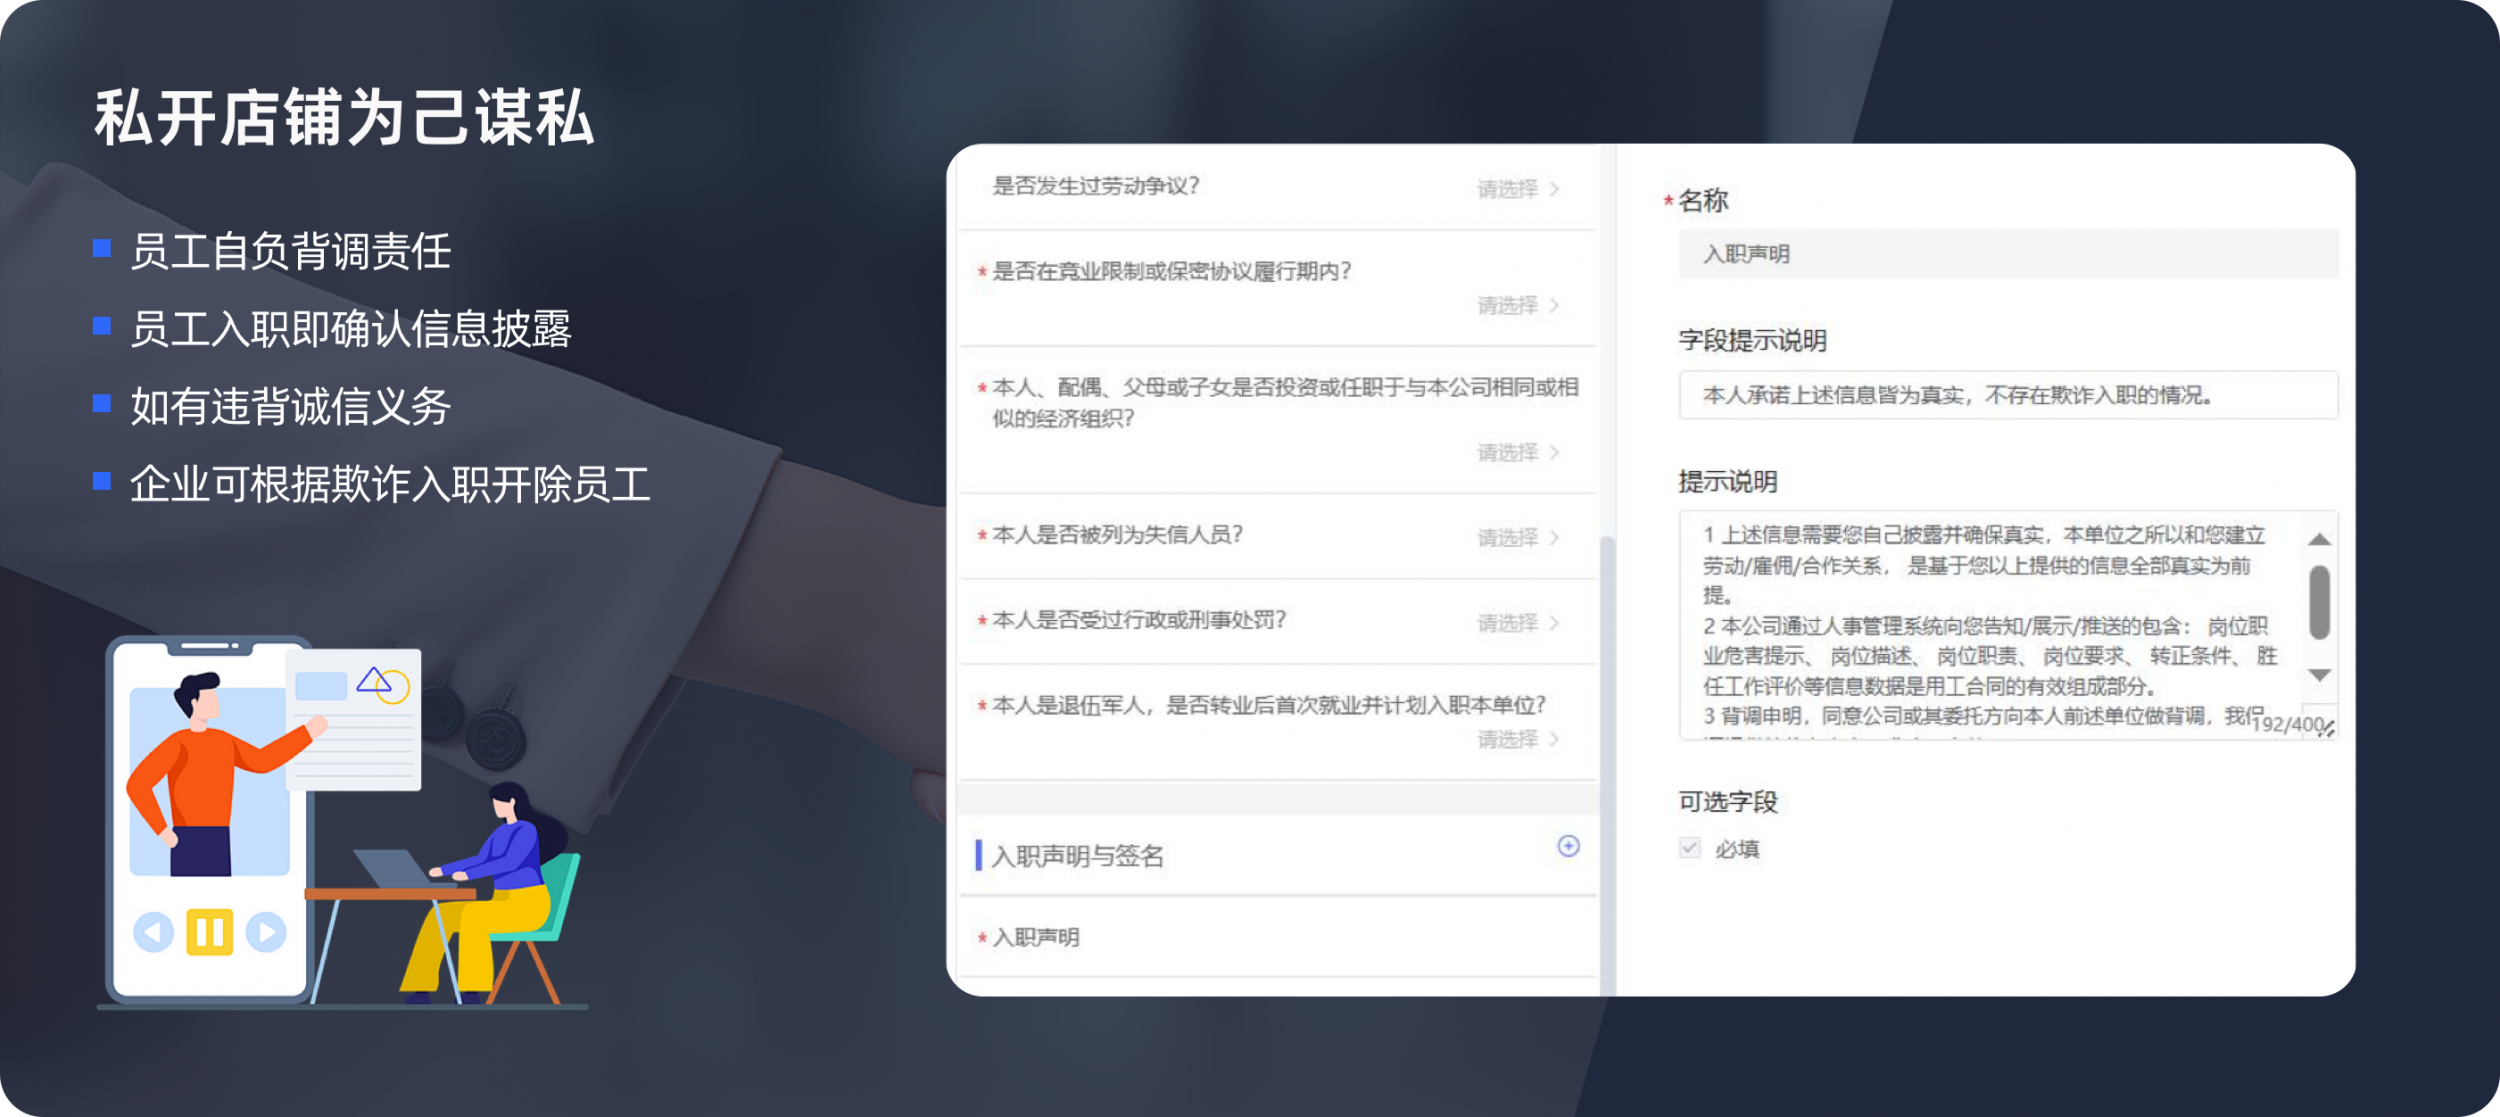Click the scroll-up arrow in 提示说明 box

coord(2320,540)
